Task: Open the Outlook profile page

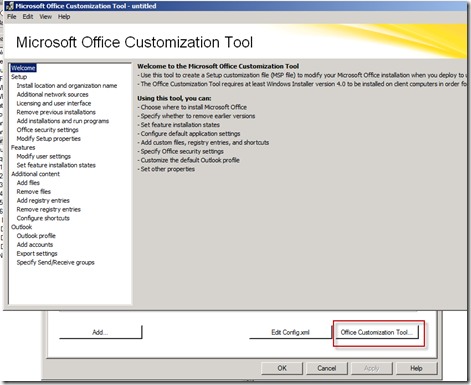Action: click(36, 236)
